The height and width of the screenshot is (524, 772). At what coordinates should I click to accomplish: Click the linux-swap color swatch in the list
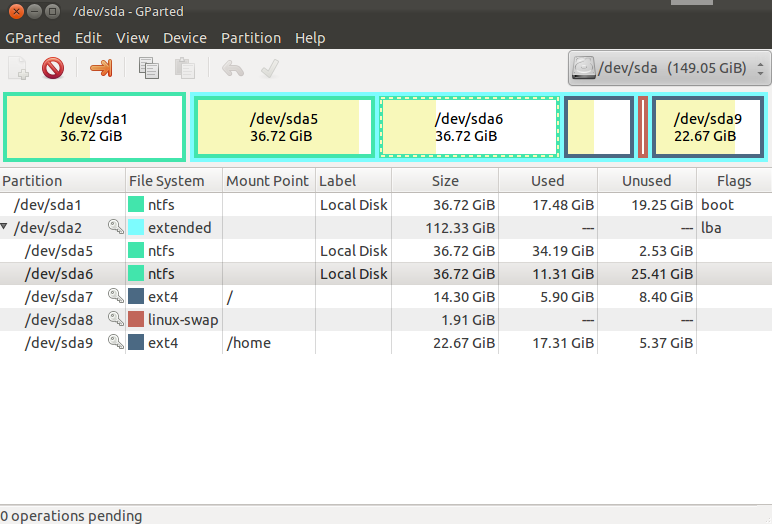click(136, 320)
